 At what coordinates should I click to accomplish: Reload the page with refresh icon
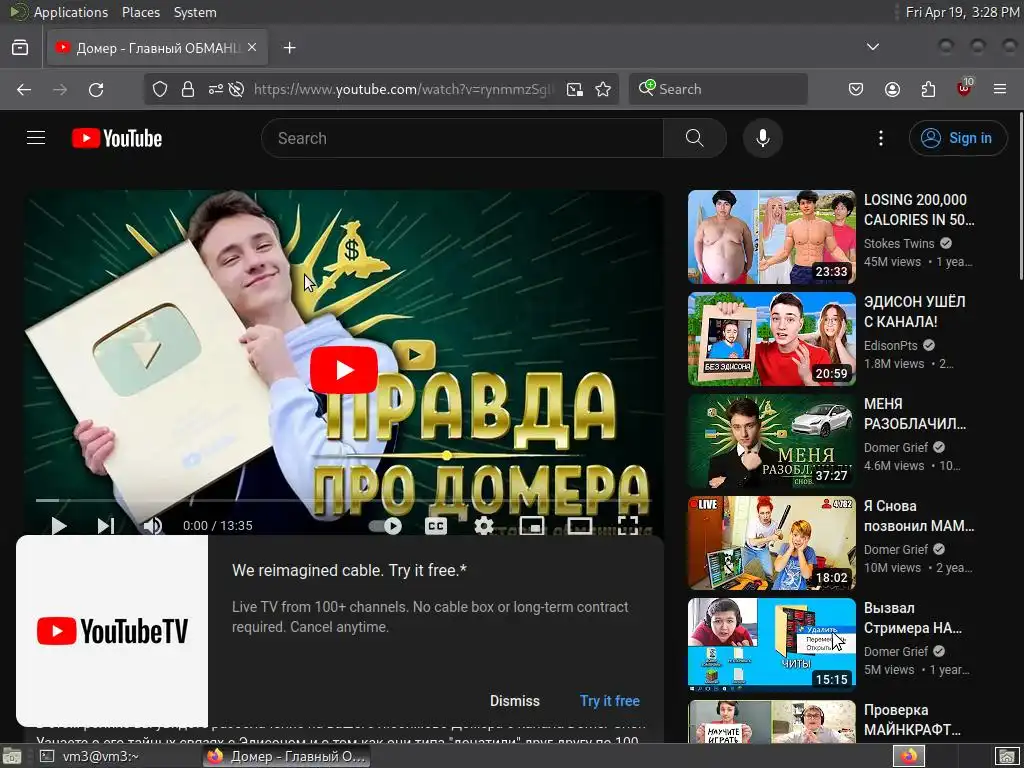point(96,89)
